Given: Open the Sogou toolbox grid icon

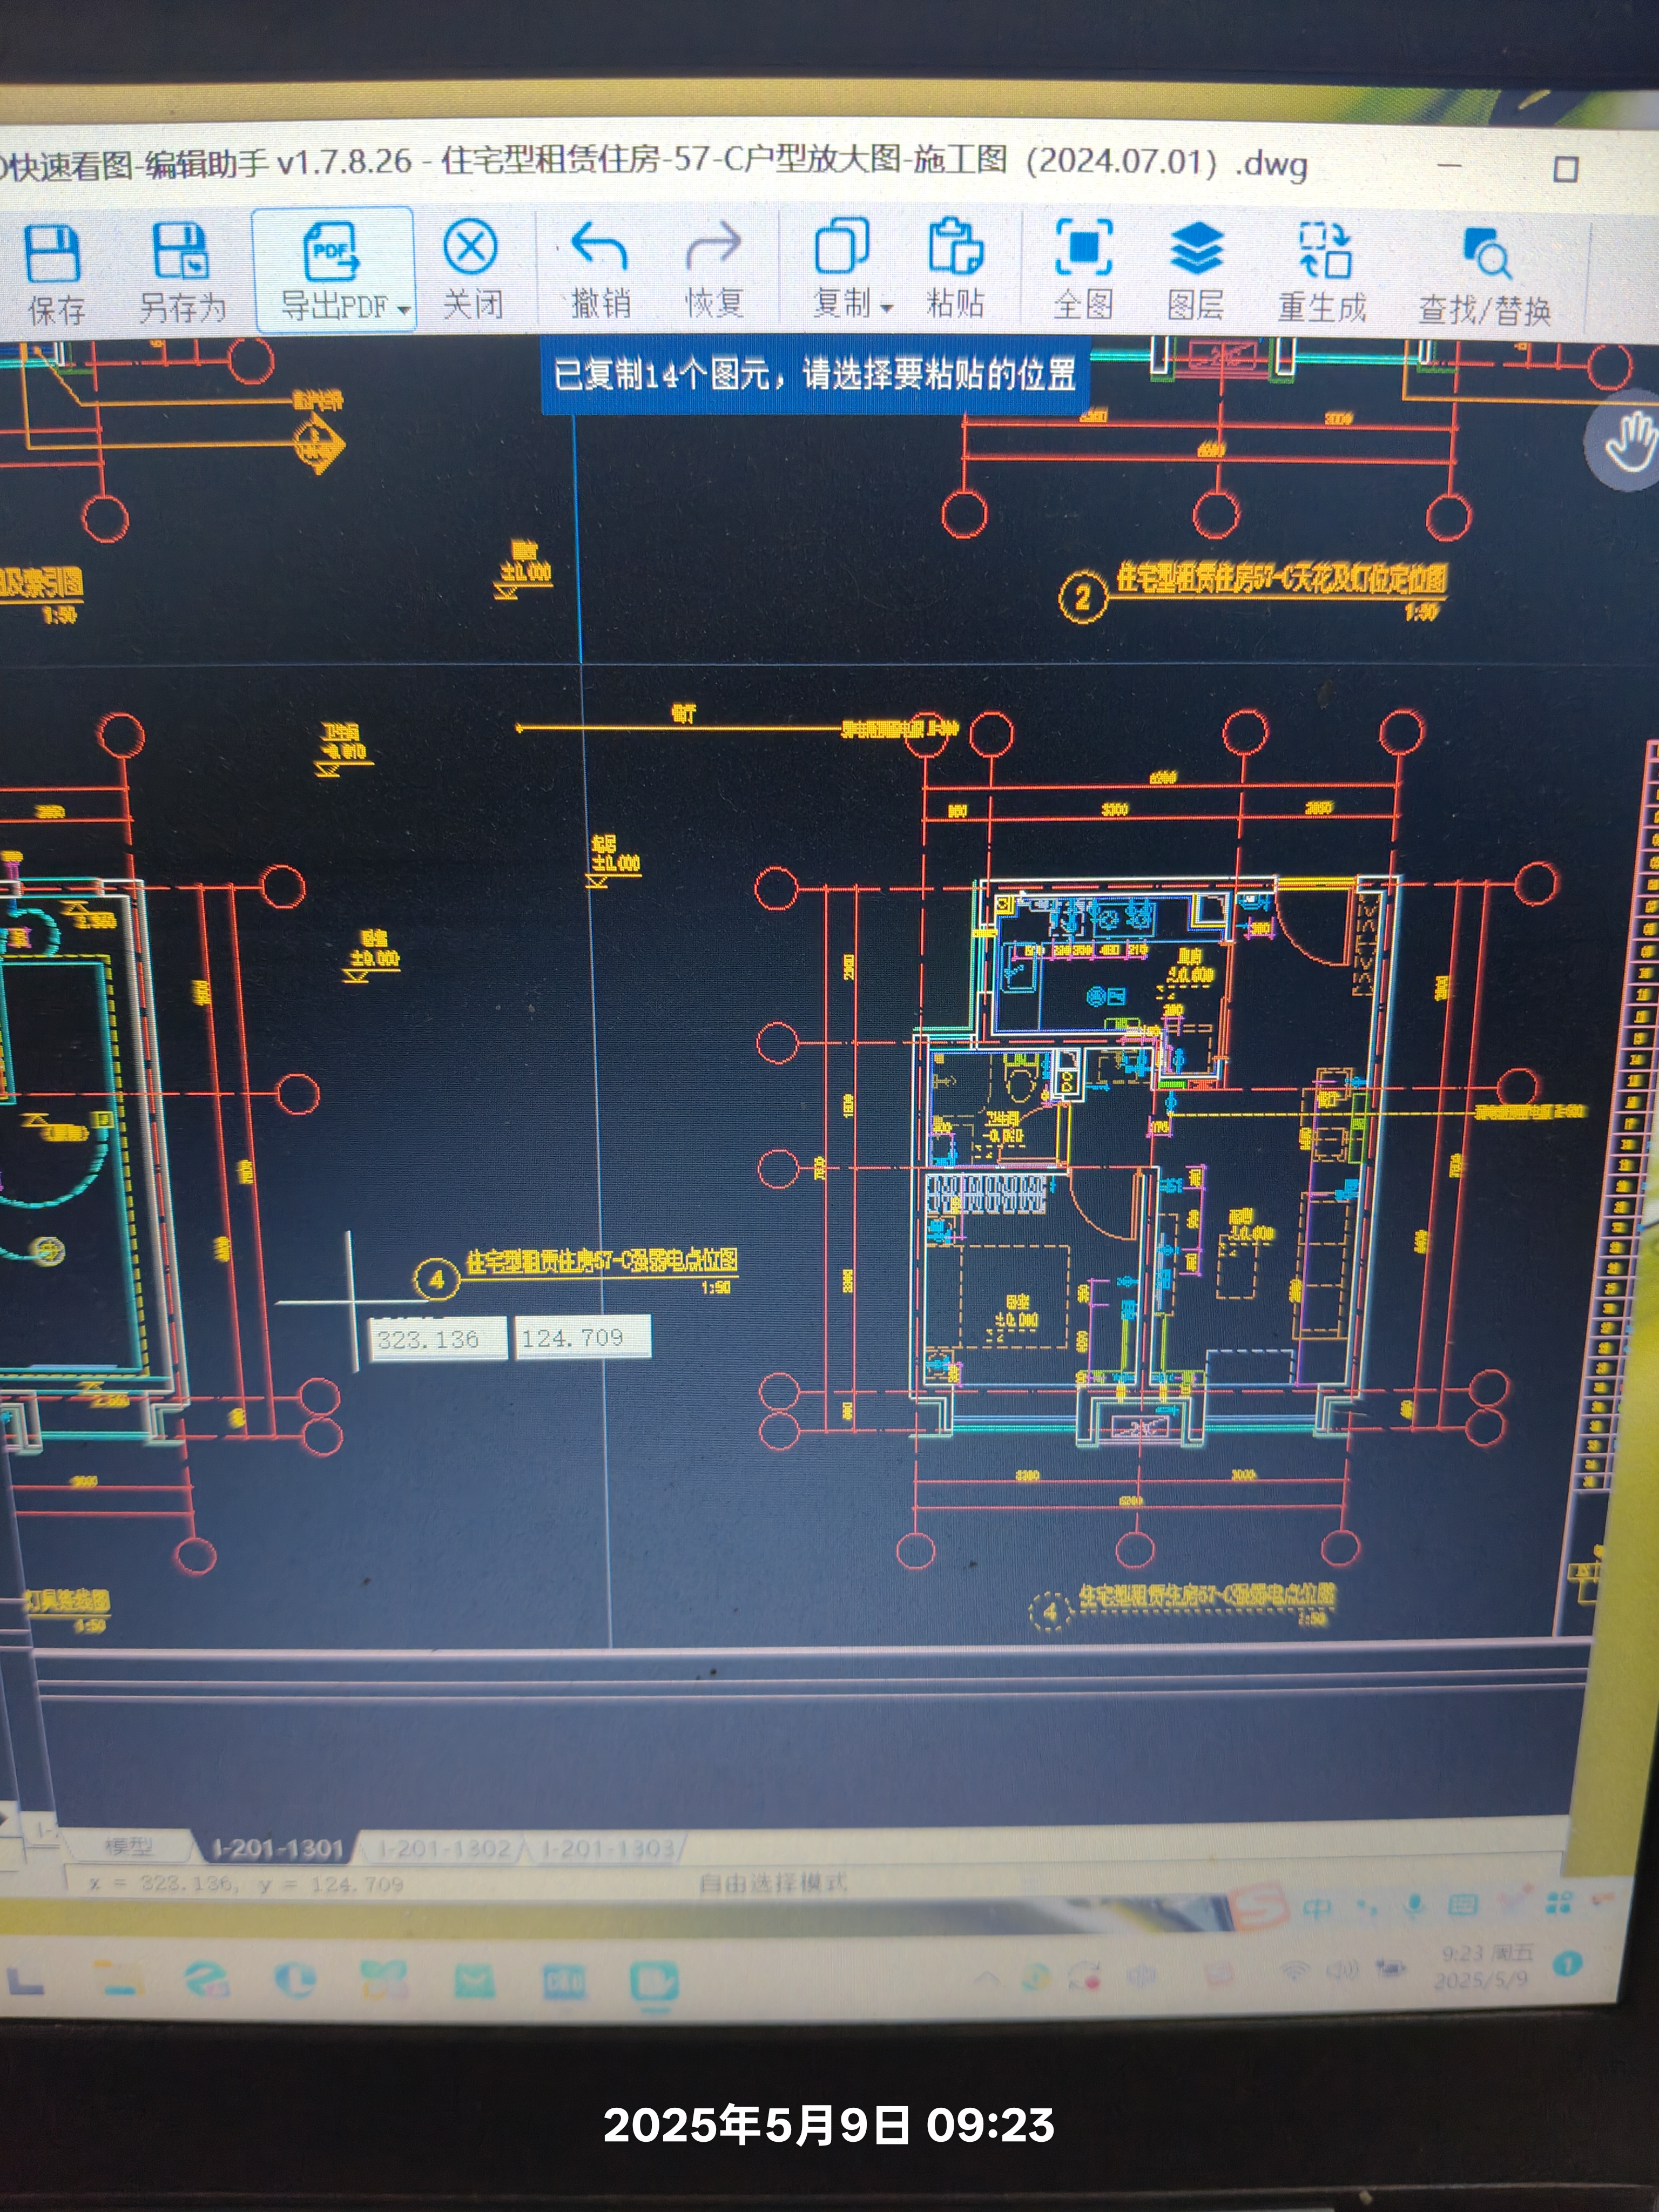Looking at the screenshot, I should click(x=1558, y=1902).
